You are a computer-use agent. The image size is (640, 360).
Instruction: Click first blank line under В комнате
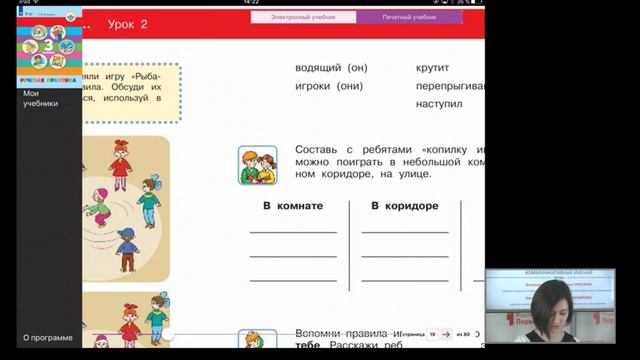(293, 232)
